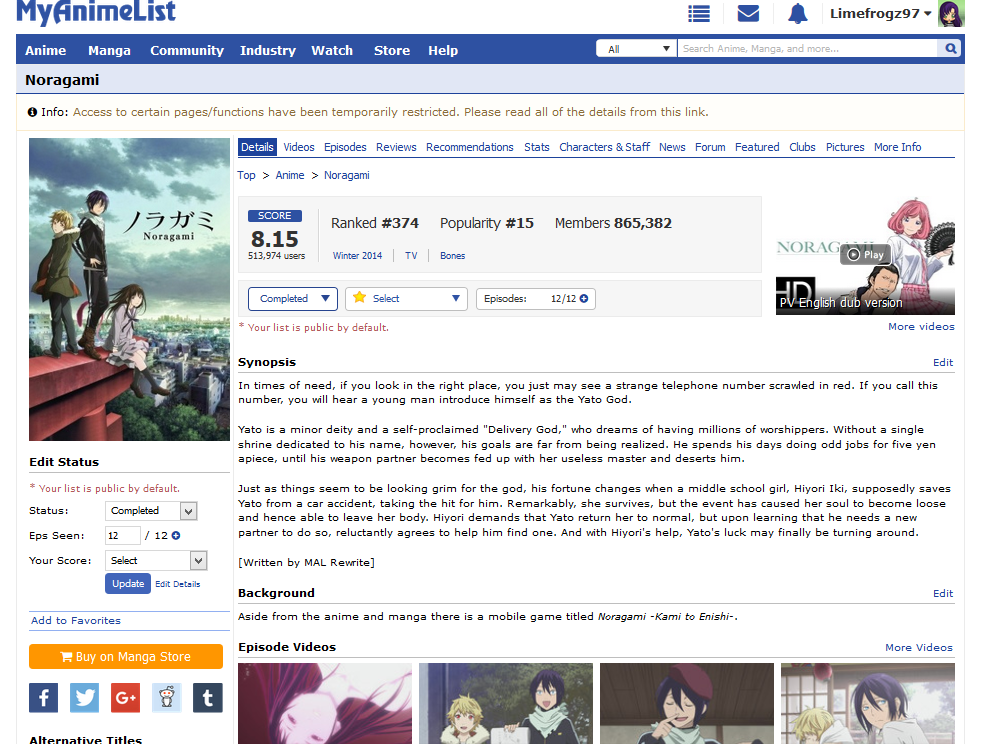Open messages envelope icon
The width and height of the screenshot is (983, 744).
[x=748, y=14]
